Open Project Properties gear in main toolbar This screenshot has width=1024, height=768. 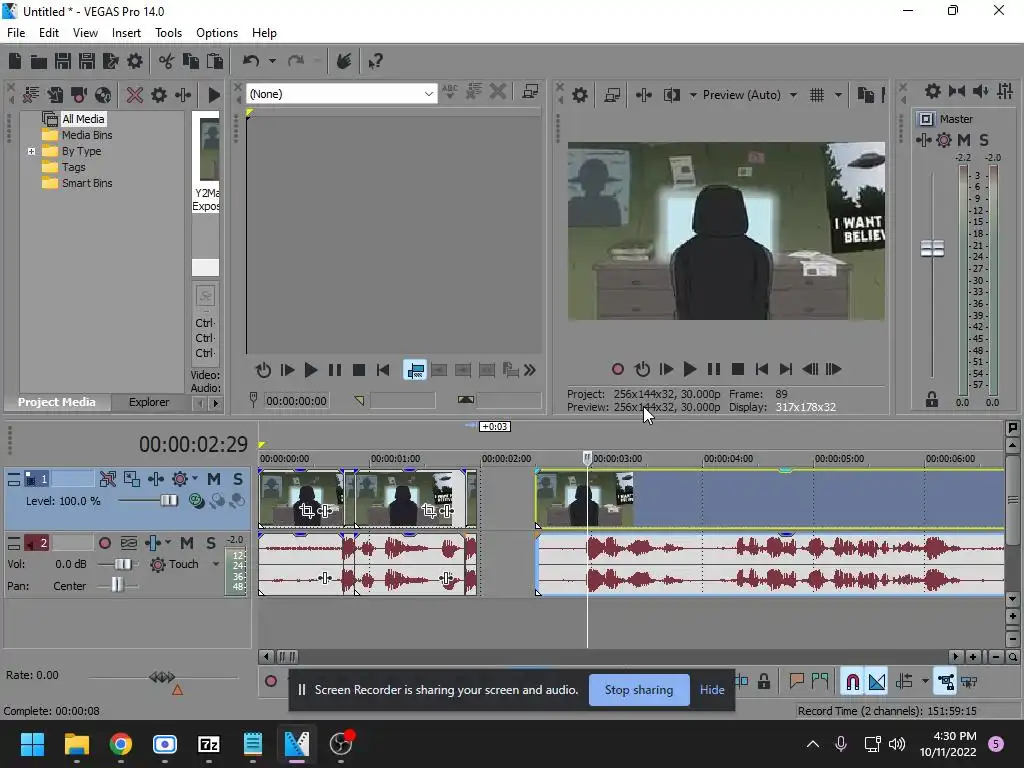(x=135, y=61)
